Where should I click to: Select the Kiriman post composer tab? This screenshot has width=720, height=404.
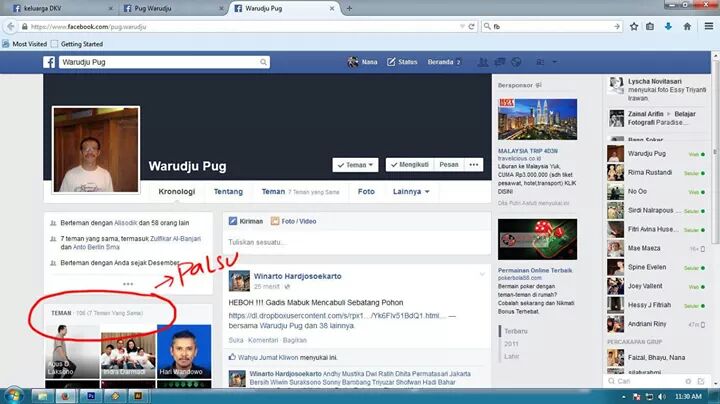(246, 221)
